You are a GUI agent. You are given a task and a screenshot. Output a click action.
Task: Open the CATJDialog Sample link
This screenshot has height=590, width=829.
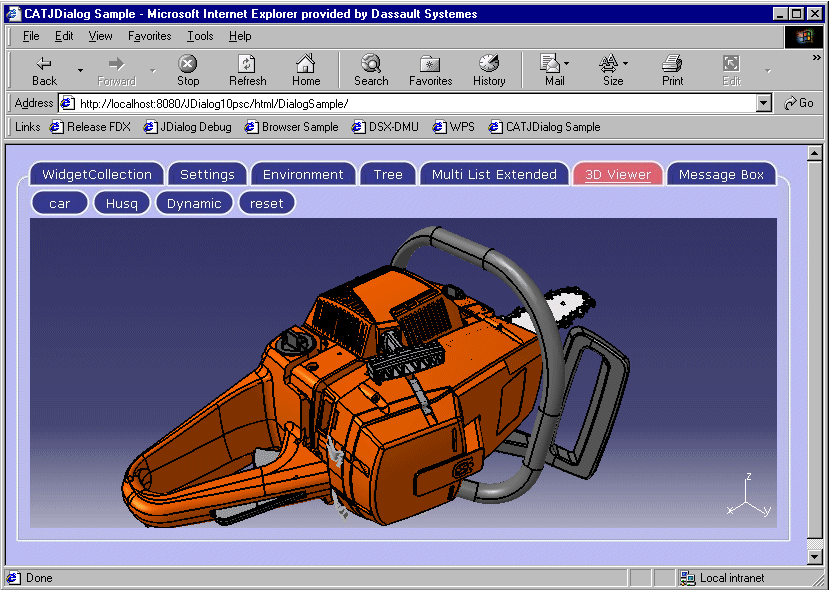pyautogui.click(x=545, y=127)
